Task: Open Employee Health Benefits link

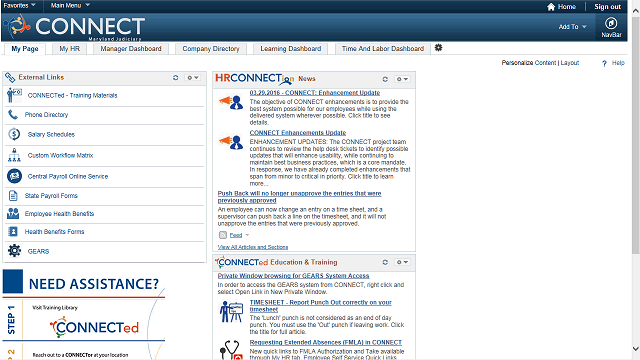Action: [59, 213]
